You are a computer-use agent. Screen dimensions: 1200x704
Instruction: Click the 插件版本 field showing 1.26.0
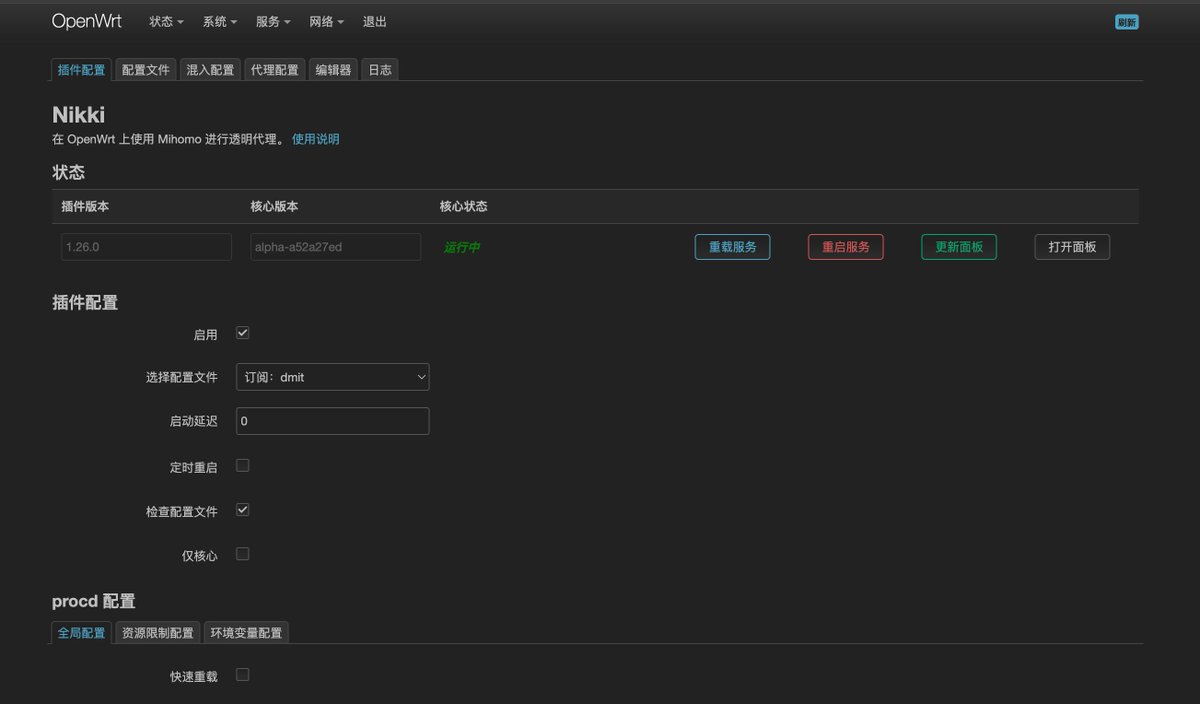[146, 247]
